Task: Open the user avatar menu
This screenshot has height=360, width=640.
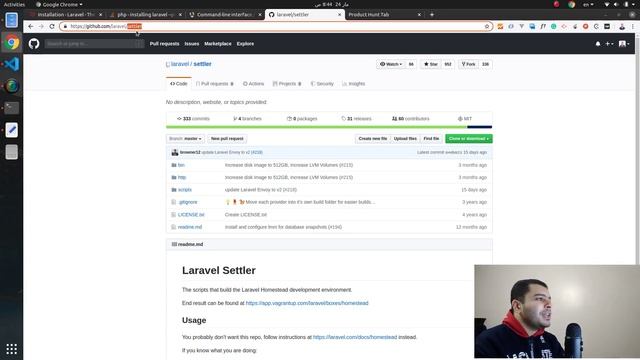Action: pyautogui.click(x=624, y=44)
